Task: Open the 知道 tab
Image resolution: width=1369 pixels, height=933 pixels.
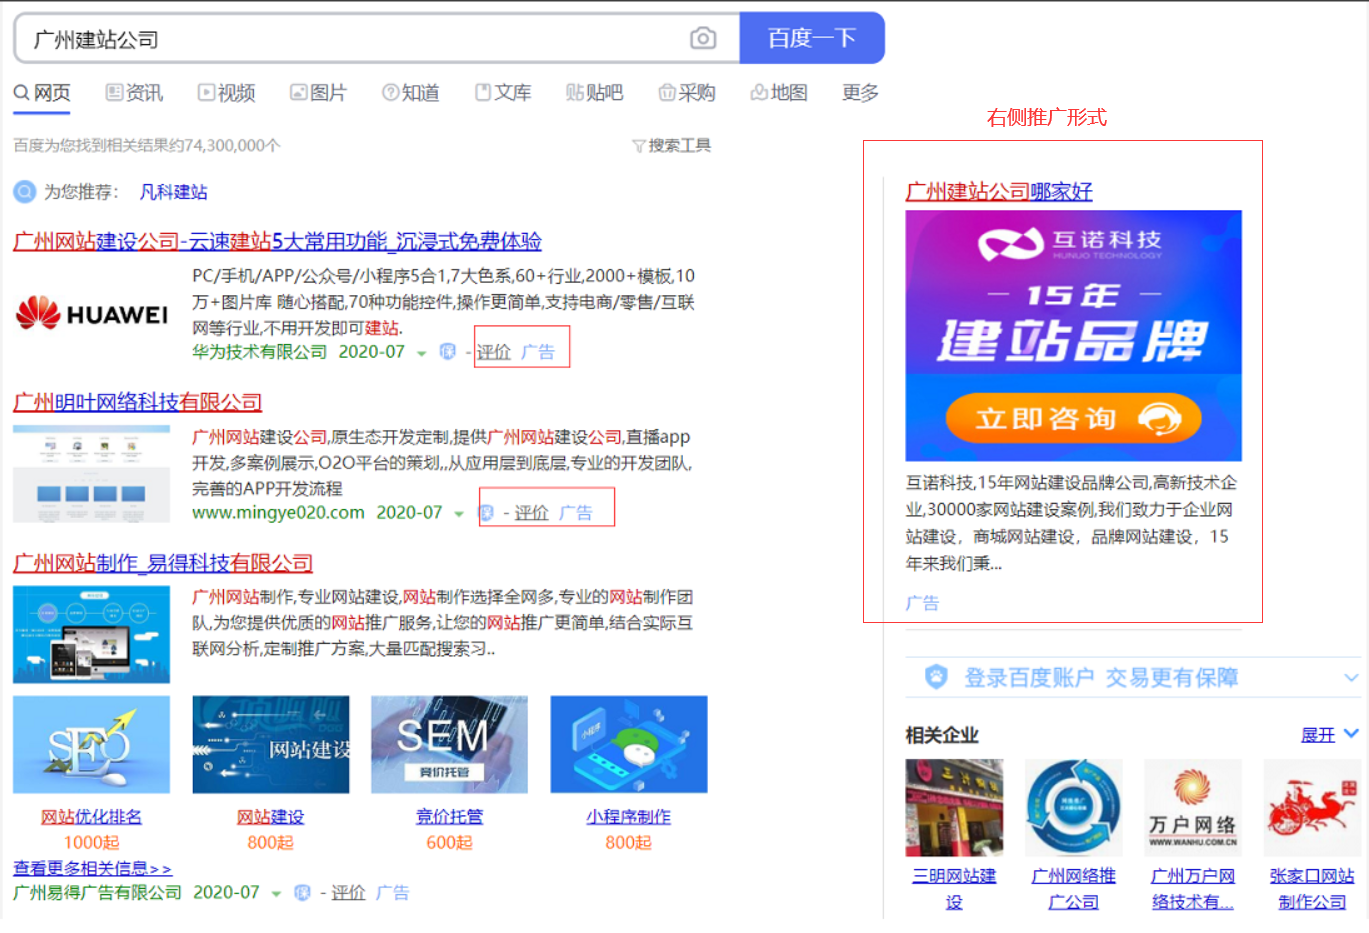Action: pyautogui.click(x=411, y=93)
